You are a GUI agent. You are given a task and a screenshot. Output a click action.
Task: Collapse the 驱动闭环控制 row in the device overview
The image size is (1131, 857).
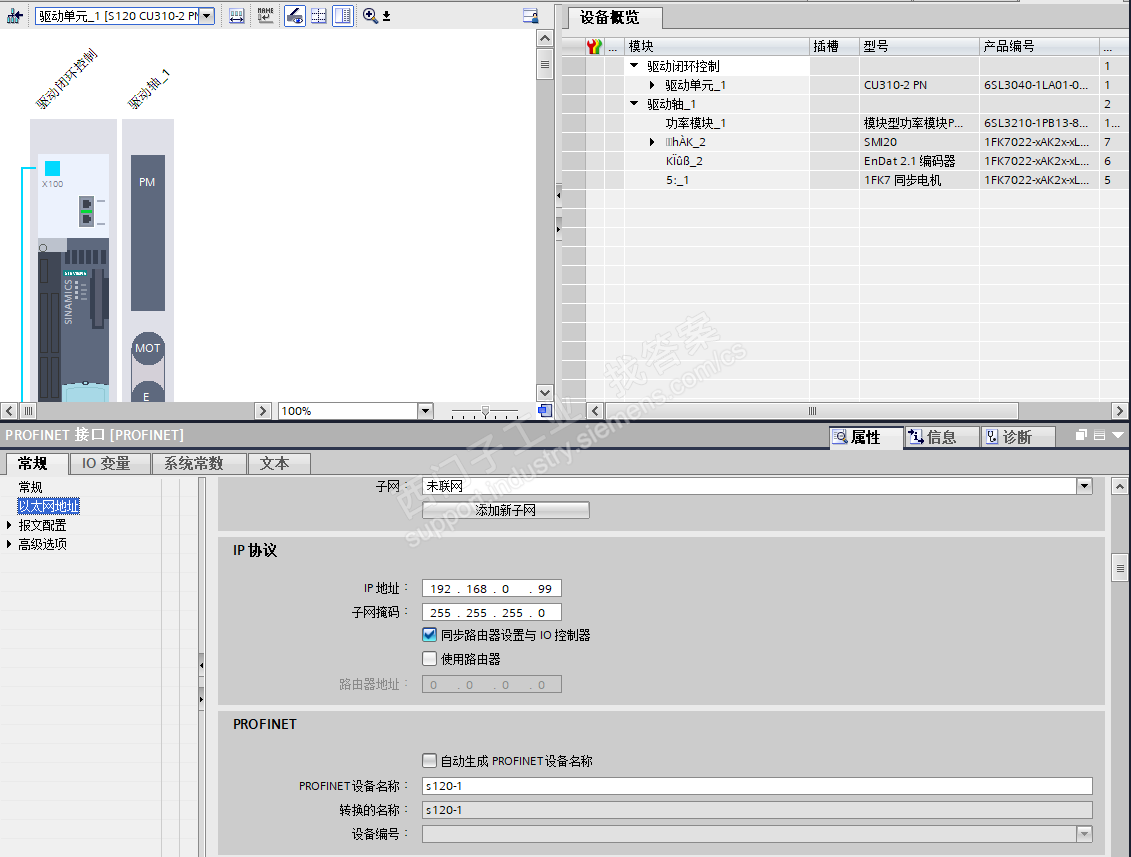pos(634,66)
